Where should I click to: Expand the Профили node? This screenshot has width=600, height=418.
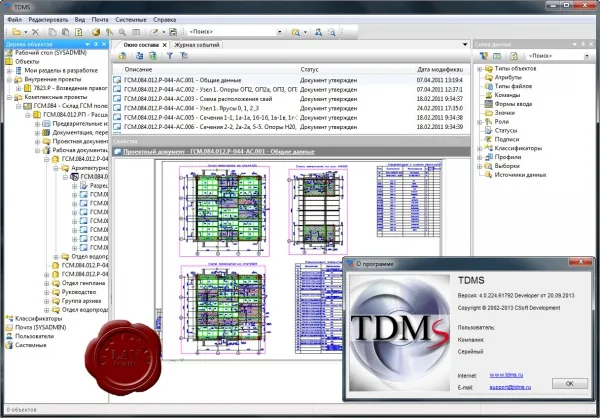[x=479, y=157]
